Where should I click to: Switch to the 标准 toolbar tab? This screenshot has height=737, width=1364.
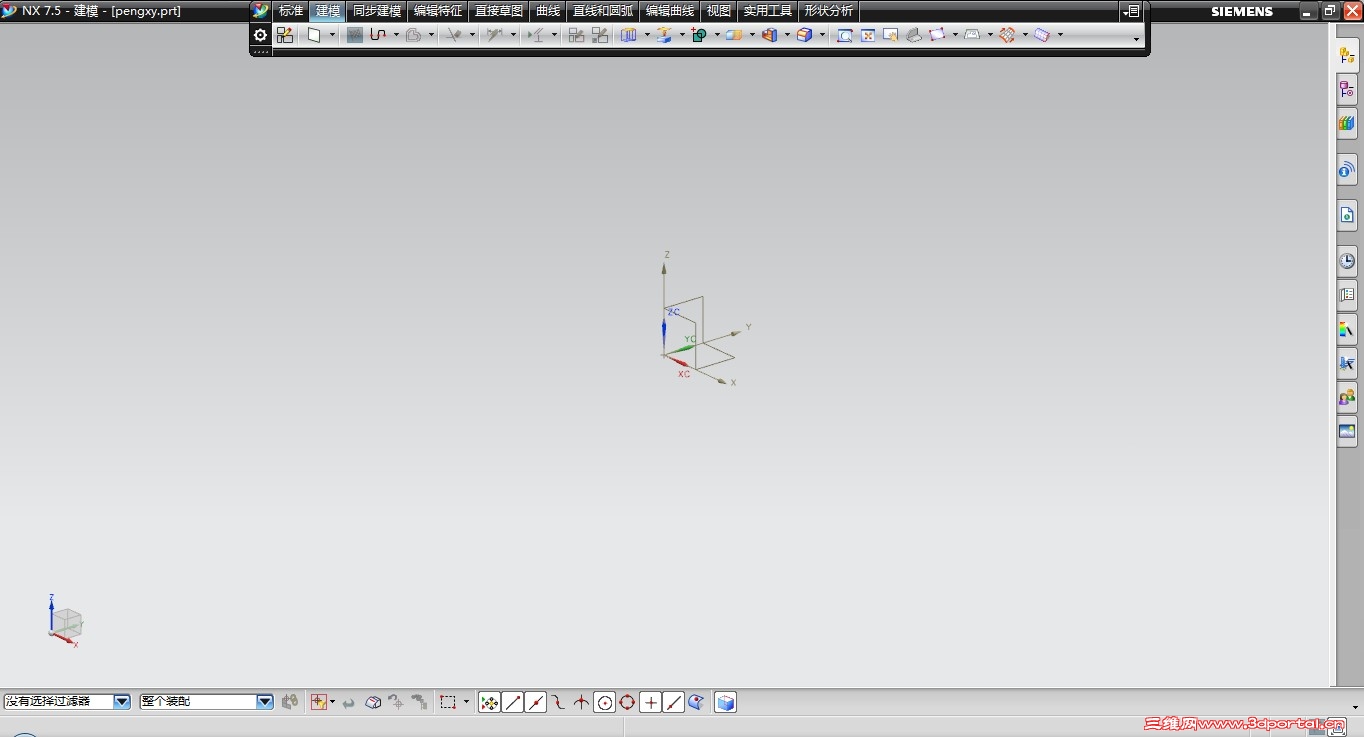[290, 11]
